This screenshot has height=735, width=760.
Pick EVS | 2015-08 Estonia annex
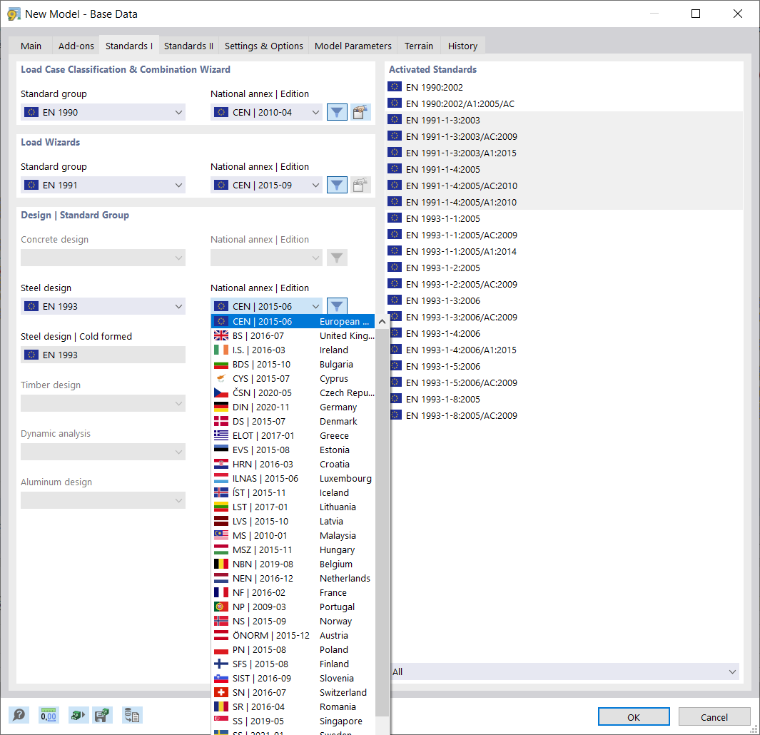293,449
